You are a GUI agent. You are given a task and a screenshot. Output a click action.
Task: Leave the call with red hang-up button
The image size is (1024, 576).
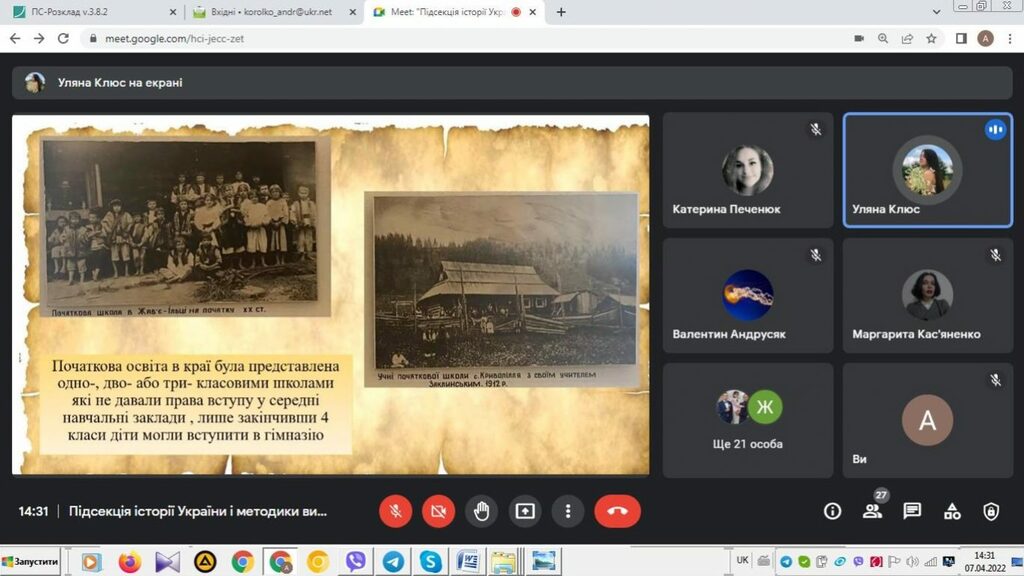(617, 511)
